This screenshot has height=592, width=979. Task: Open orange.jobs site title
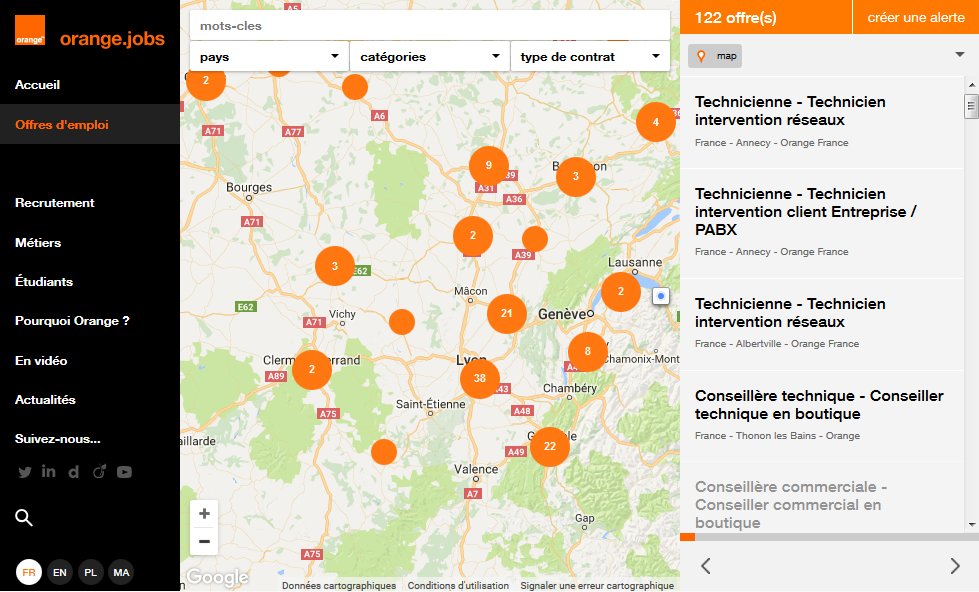tap(112, 39)
